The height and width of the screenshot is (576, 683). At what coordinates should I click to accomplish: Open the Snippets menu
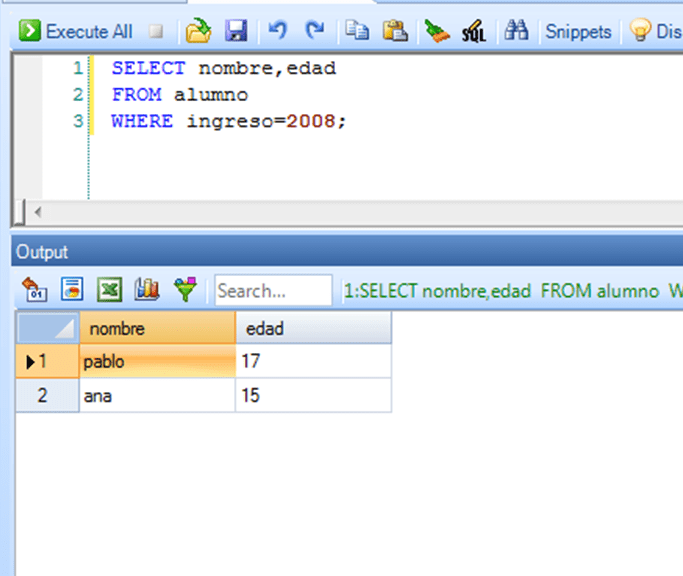[578, 31]
